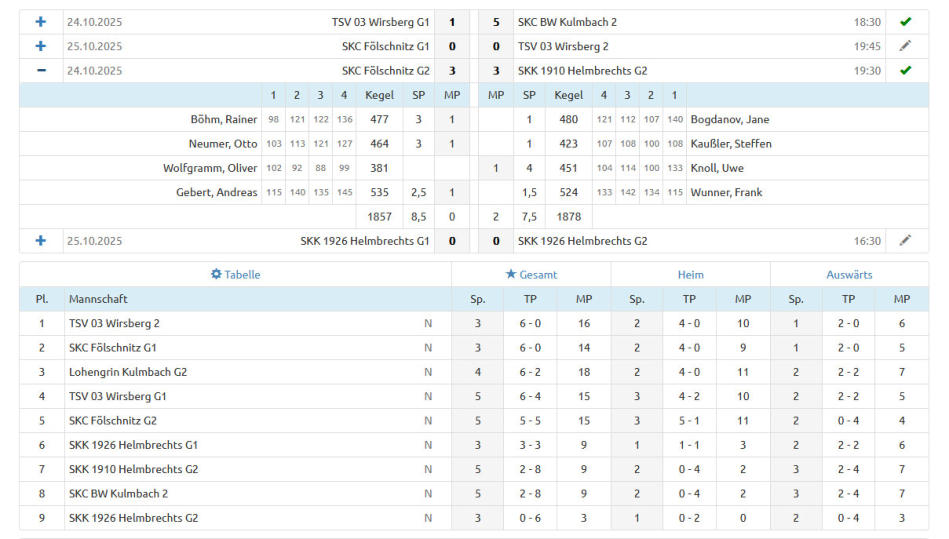
Task: Select Lohengrin Kulmbach G2 team row
Action: coord(128,372)
